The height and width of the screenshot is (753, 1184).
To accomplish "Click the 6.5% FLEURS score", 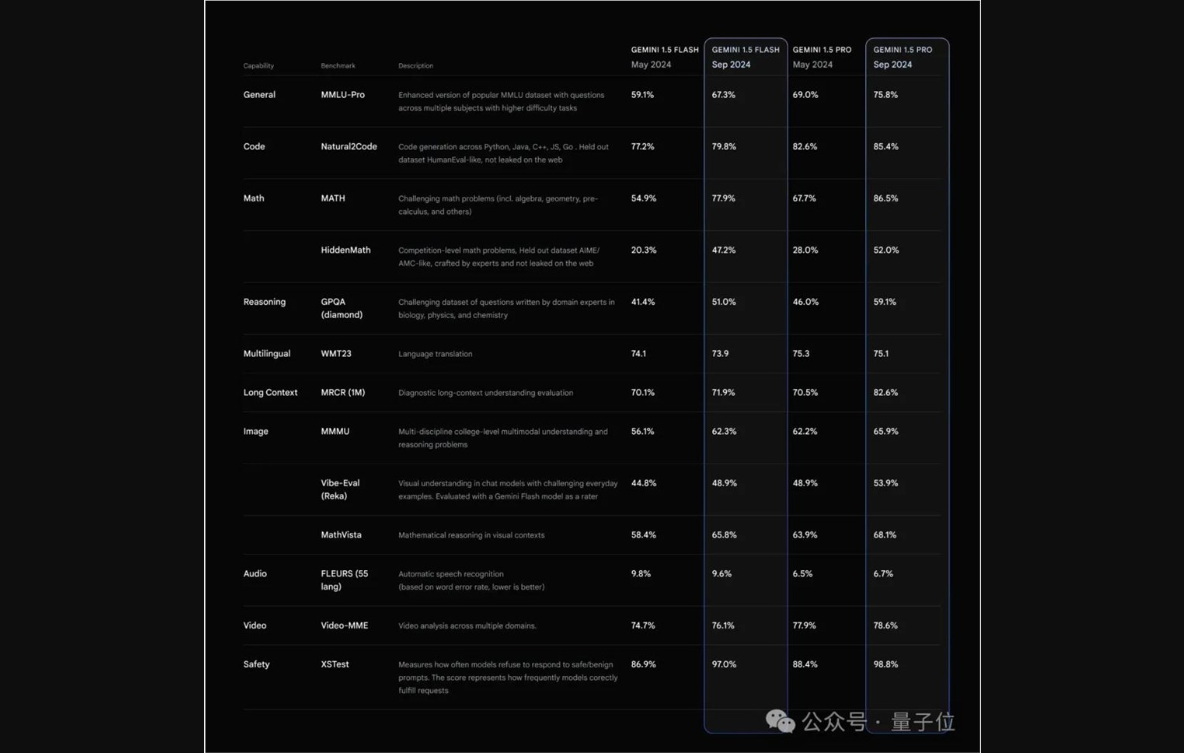I will (x=803, y=573).
